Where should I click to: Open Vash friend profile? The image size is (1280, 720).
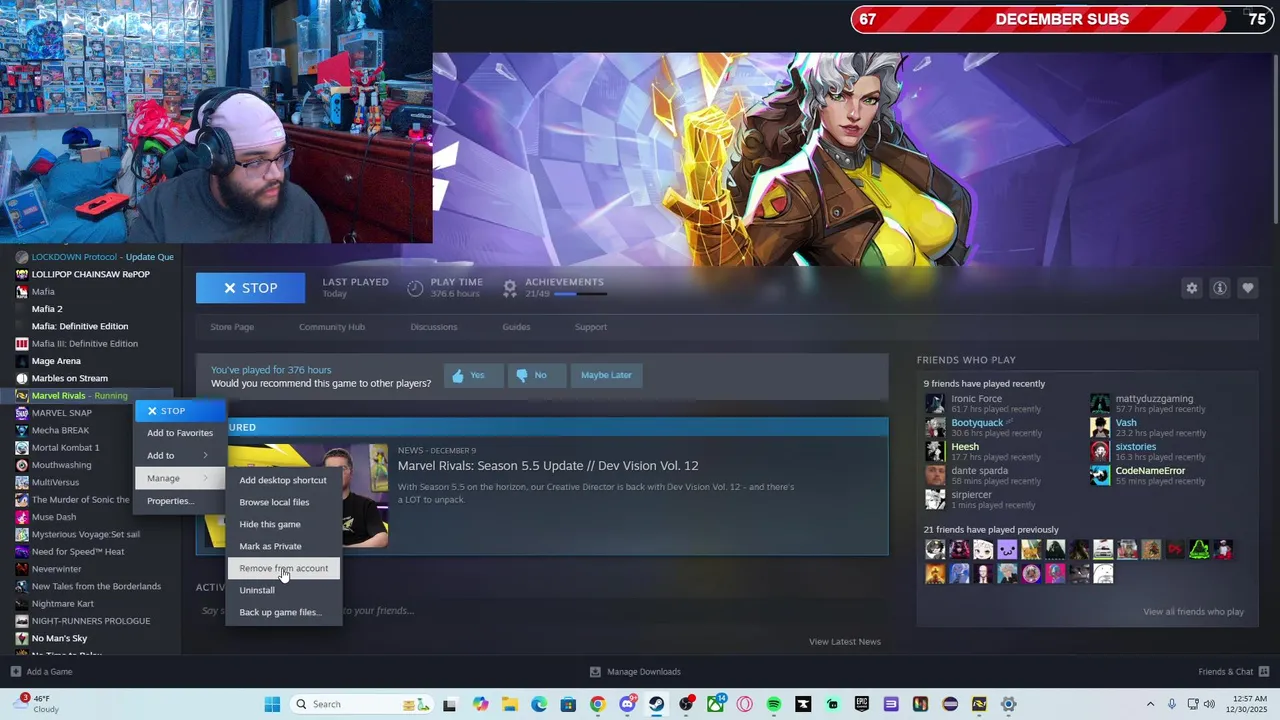(x=1126, y=423)
